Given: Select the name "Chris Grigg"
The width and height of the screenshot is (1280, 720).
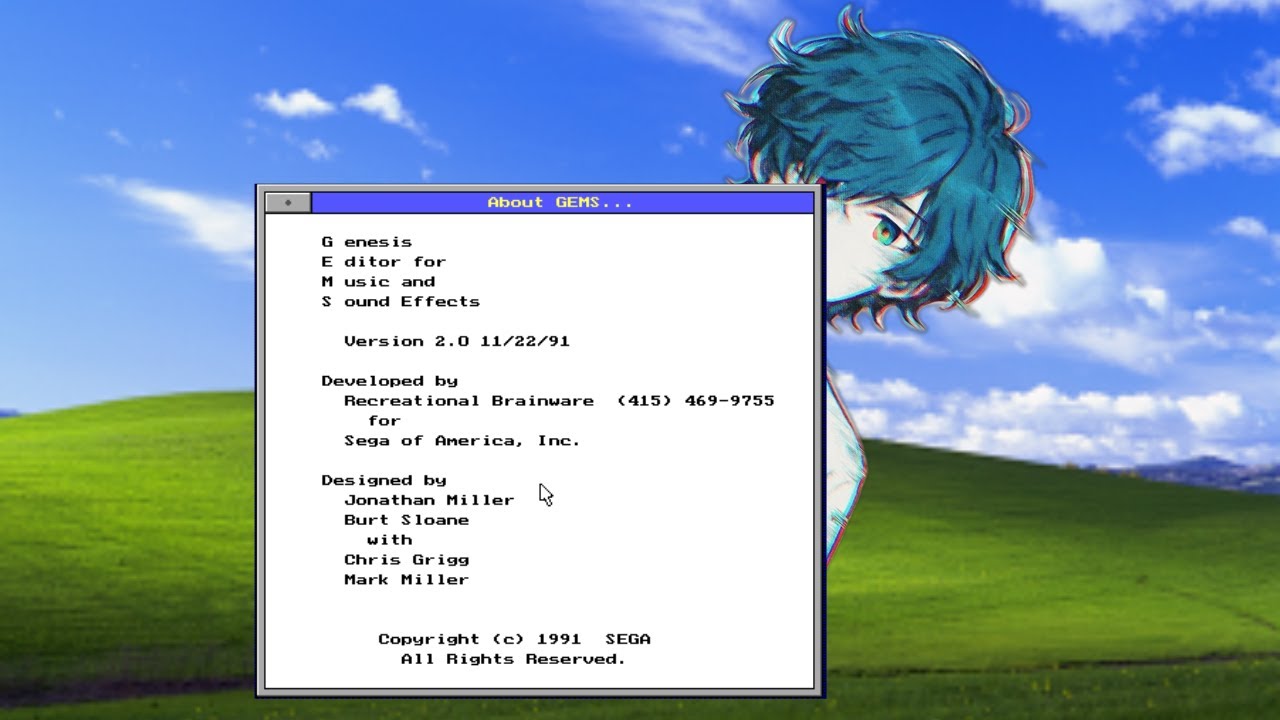Looking at the screenshot, I should point(406,560).
